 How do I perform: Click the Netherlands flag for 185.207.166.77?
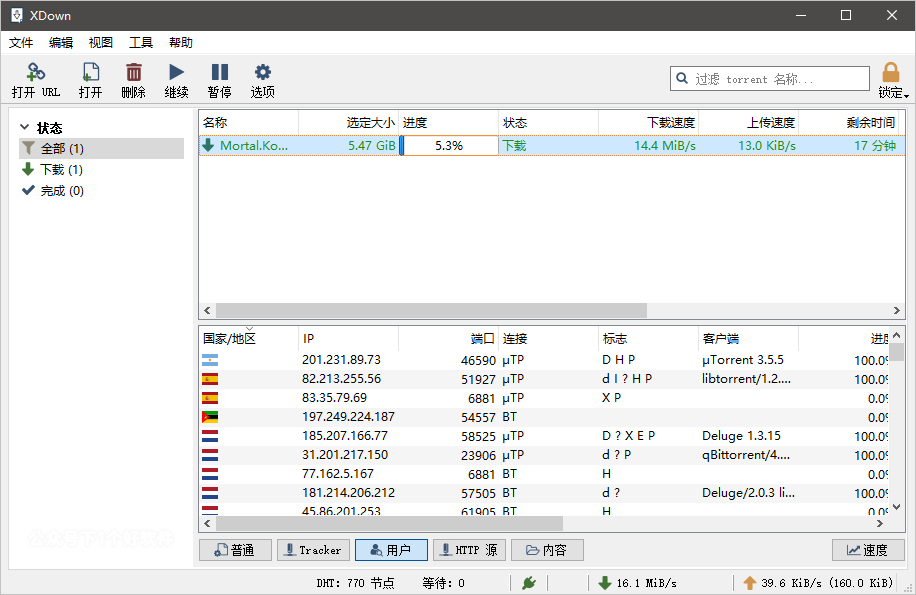210,436
